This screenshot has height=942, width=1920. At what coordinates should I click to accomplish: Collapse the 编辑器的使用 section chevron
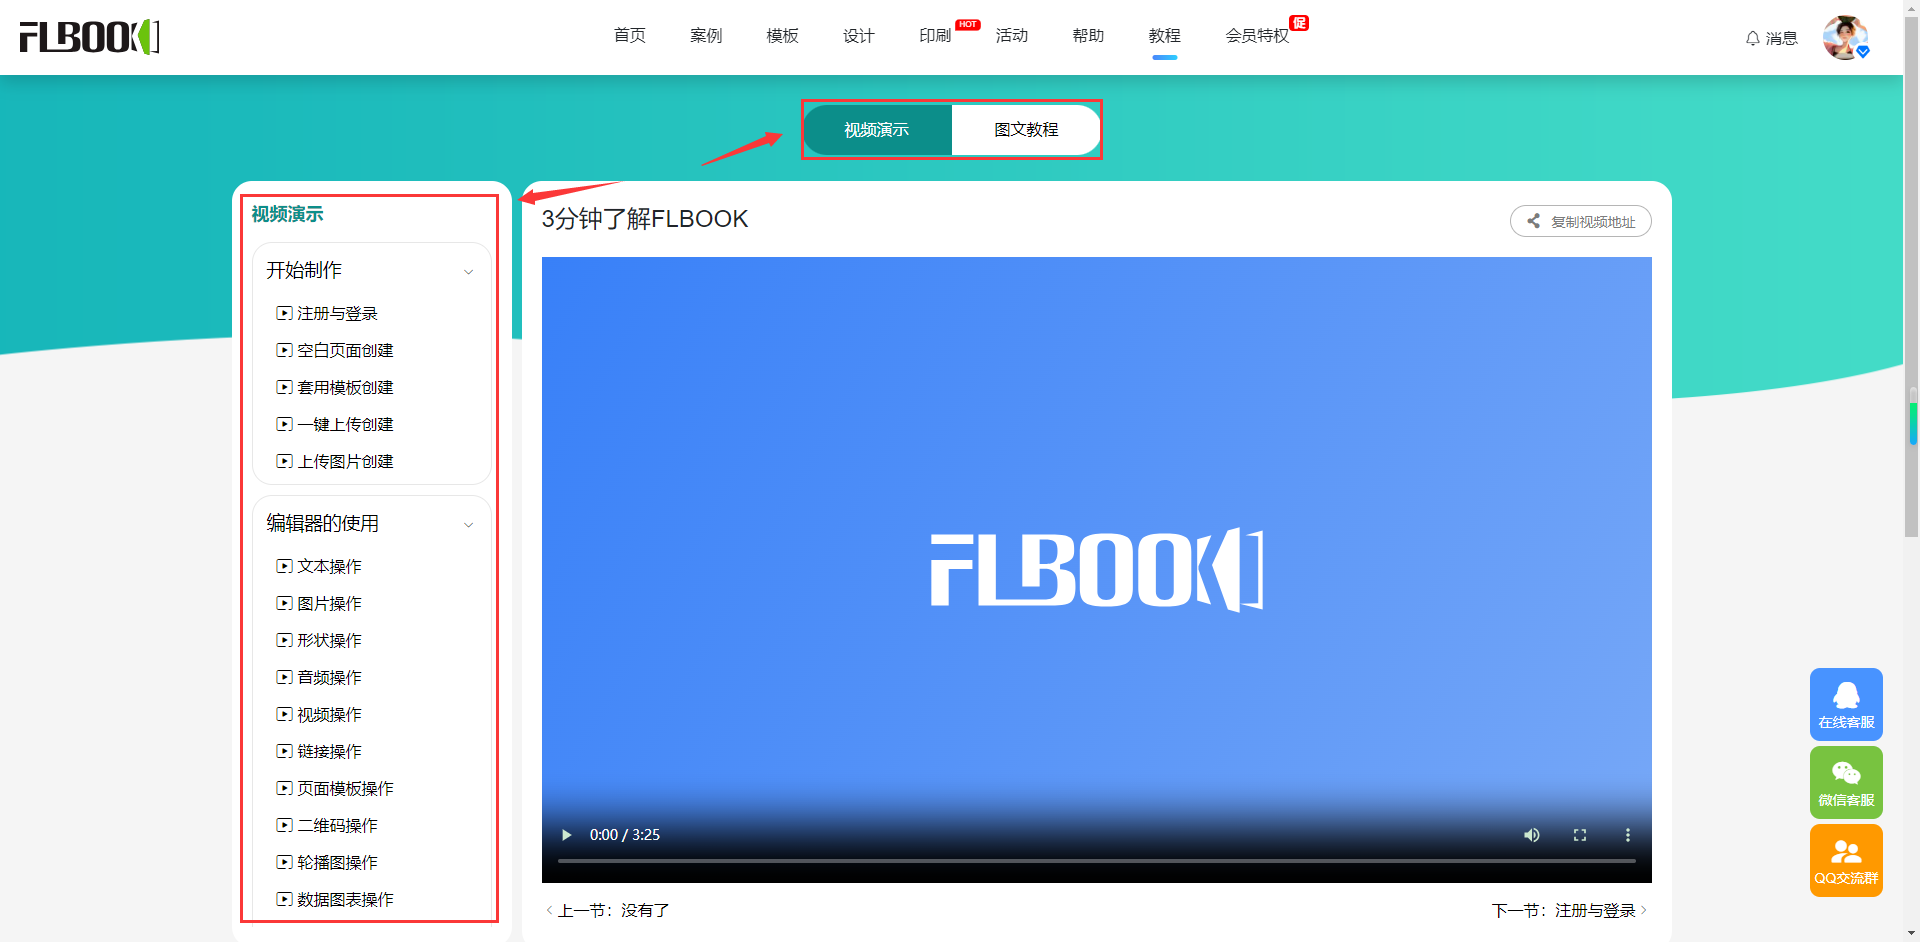coord(468,525)
